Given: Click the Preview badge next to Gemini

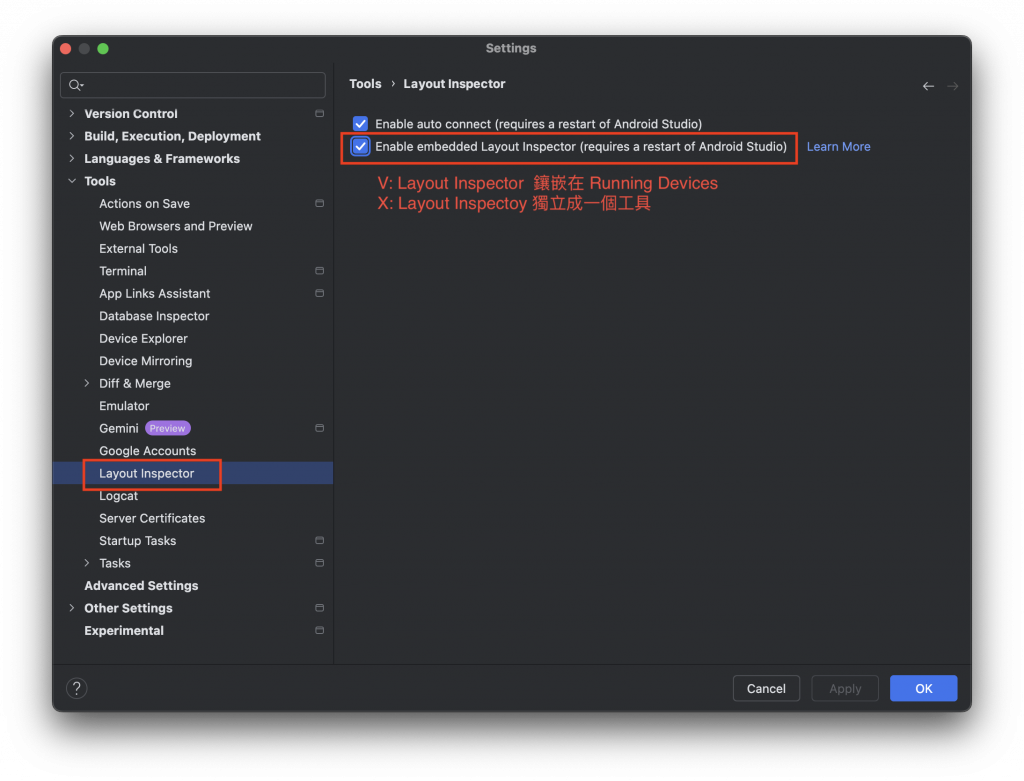Looking at the screenshot, I should click(x=167, y=428).
